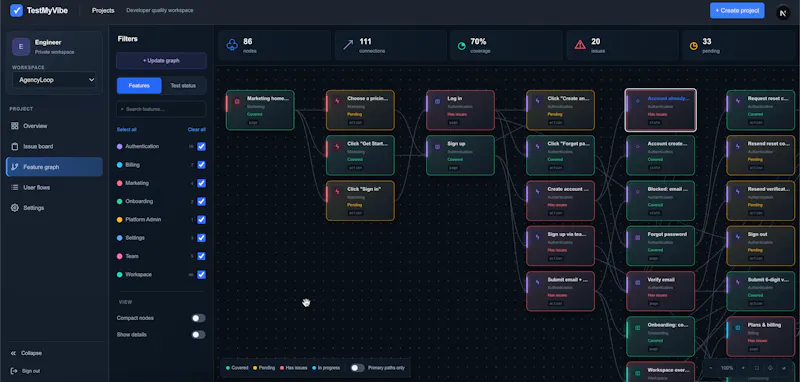This screenshot has width=800, height=382.
Task: Click the In progress legend label
Action: [329, 368]
